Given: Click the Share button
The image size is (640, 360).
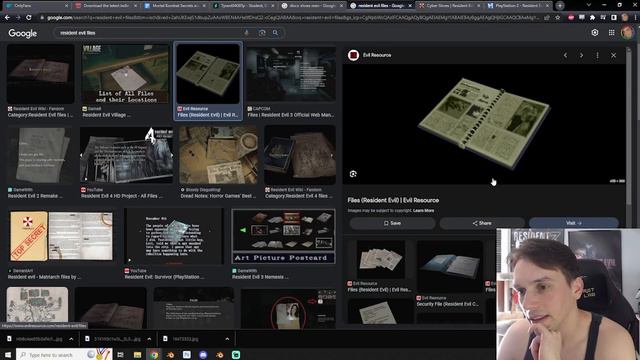Looking at the screenshot, I should click(x=482, y=223).
